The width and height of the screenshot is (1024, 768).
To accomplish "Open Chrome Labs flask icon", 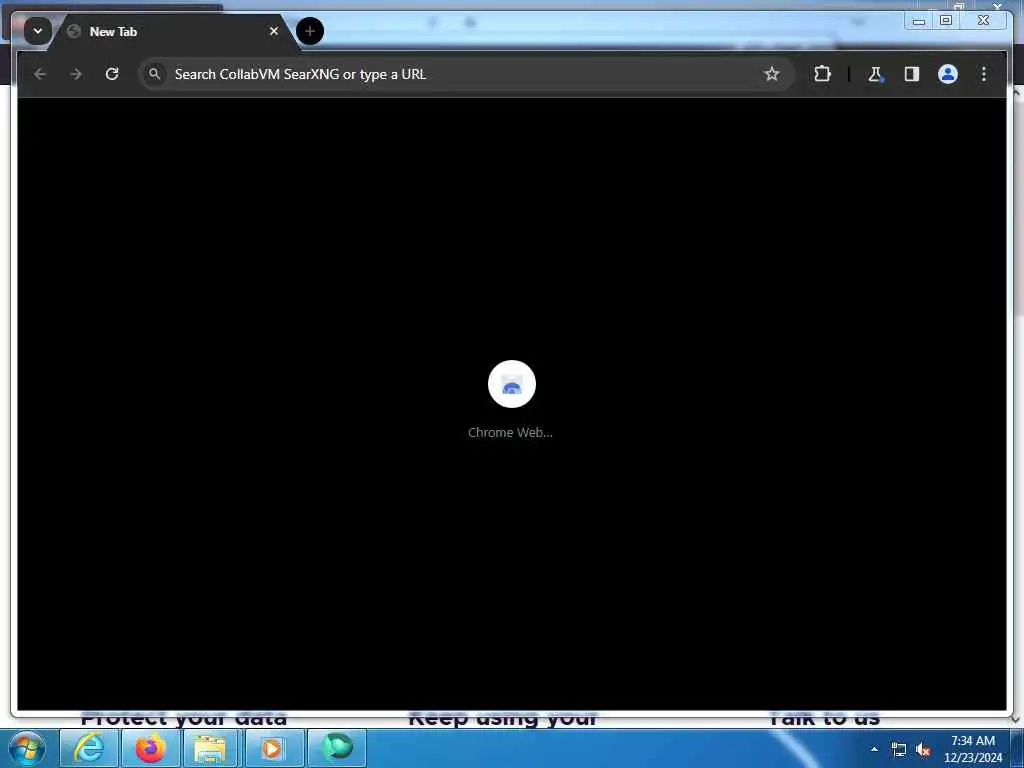I will click(x=875, y=74).
